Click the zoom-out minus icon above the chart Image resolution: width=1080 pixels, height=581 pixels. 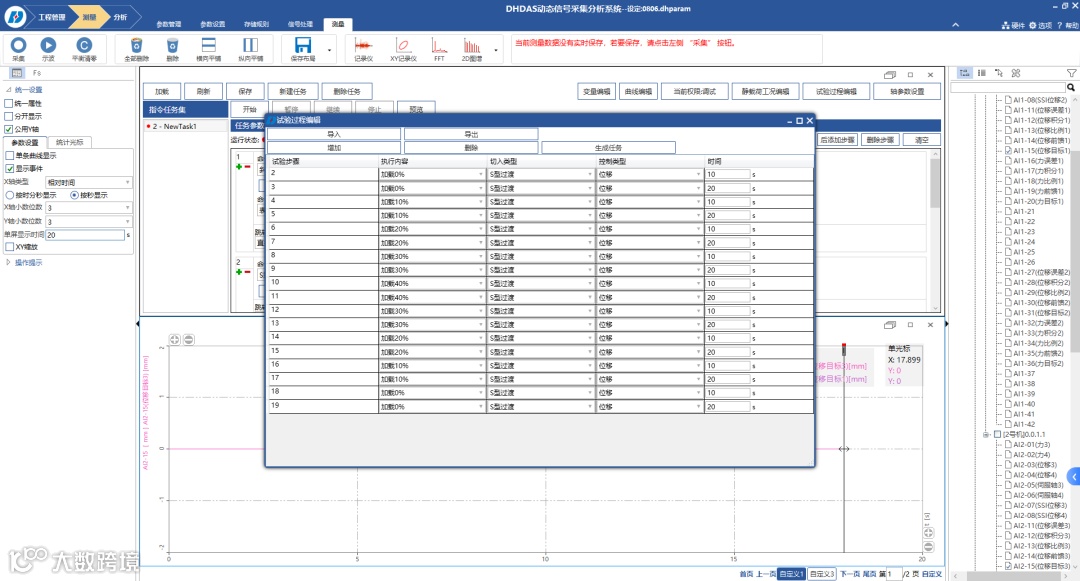(189, 339)
